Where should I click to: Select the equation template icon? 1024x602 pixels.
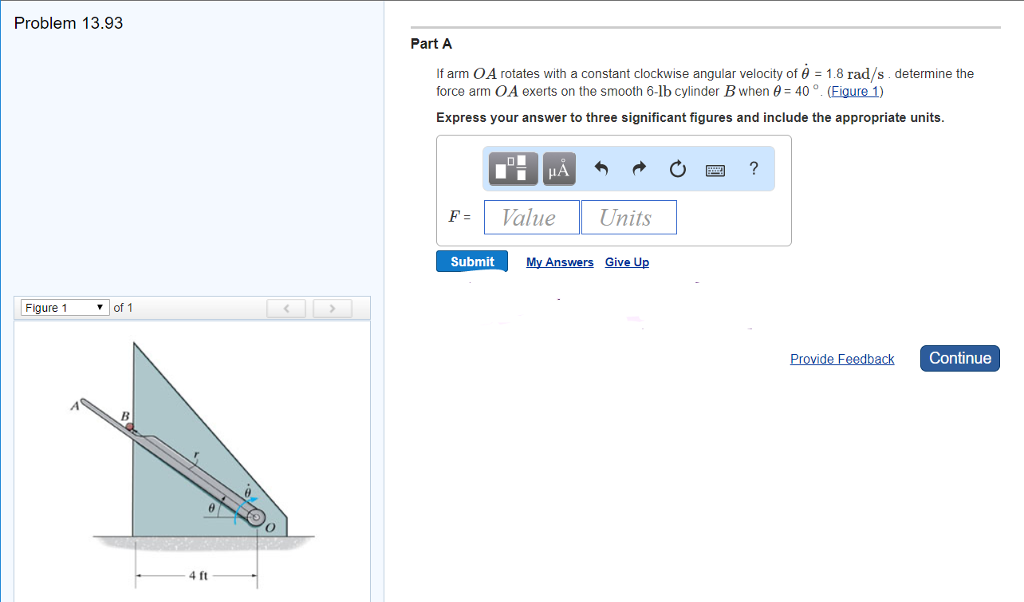pos(512,168)
